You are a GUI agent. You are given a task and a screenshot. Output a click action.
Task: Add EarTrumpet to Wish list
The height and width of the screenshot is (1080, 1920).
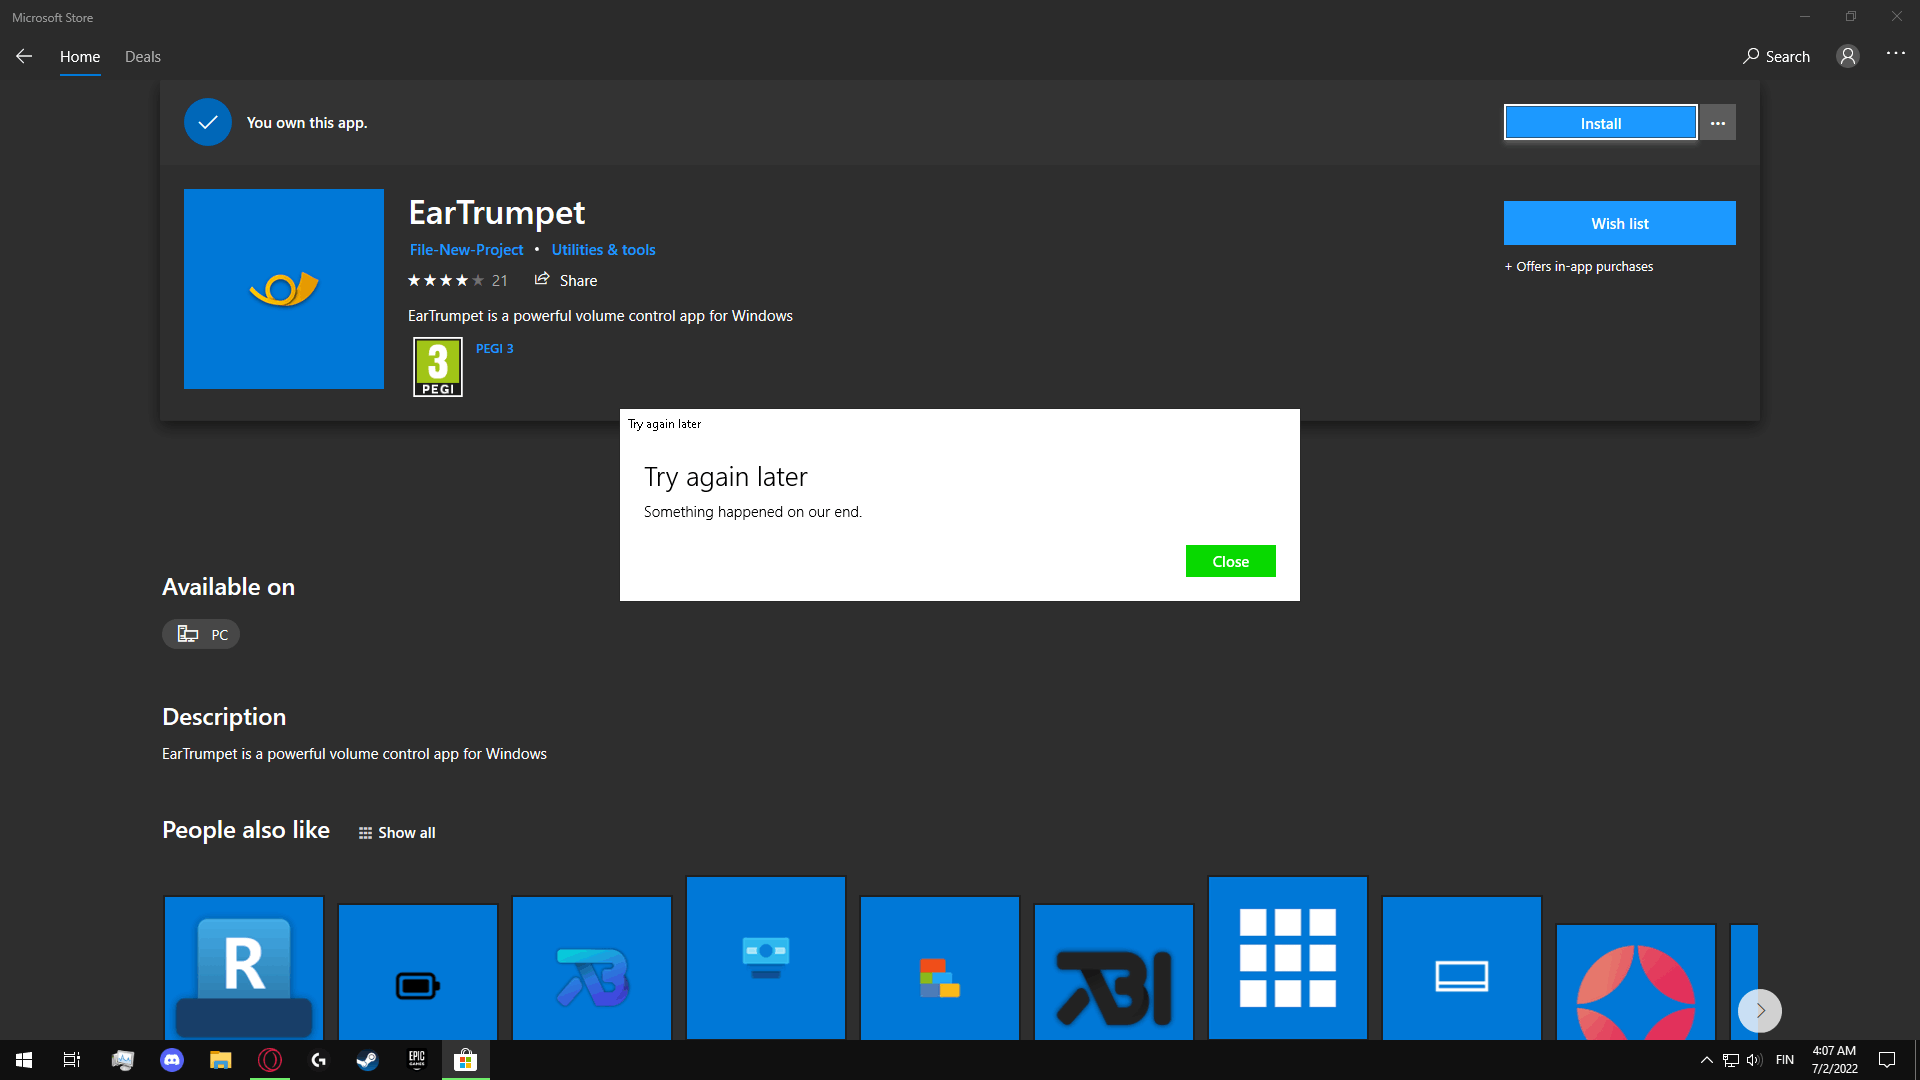pos(1619,223)
